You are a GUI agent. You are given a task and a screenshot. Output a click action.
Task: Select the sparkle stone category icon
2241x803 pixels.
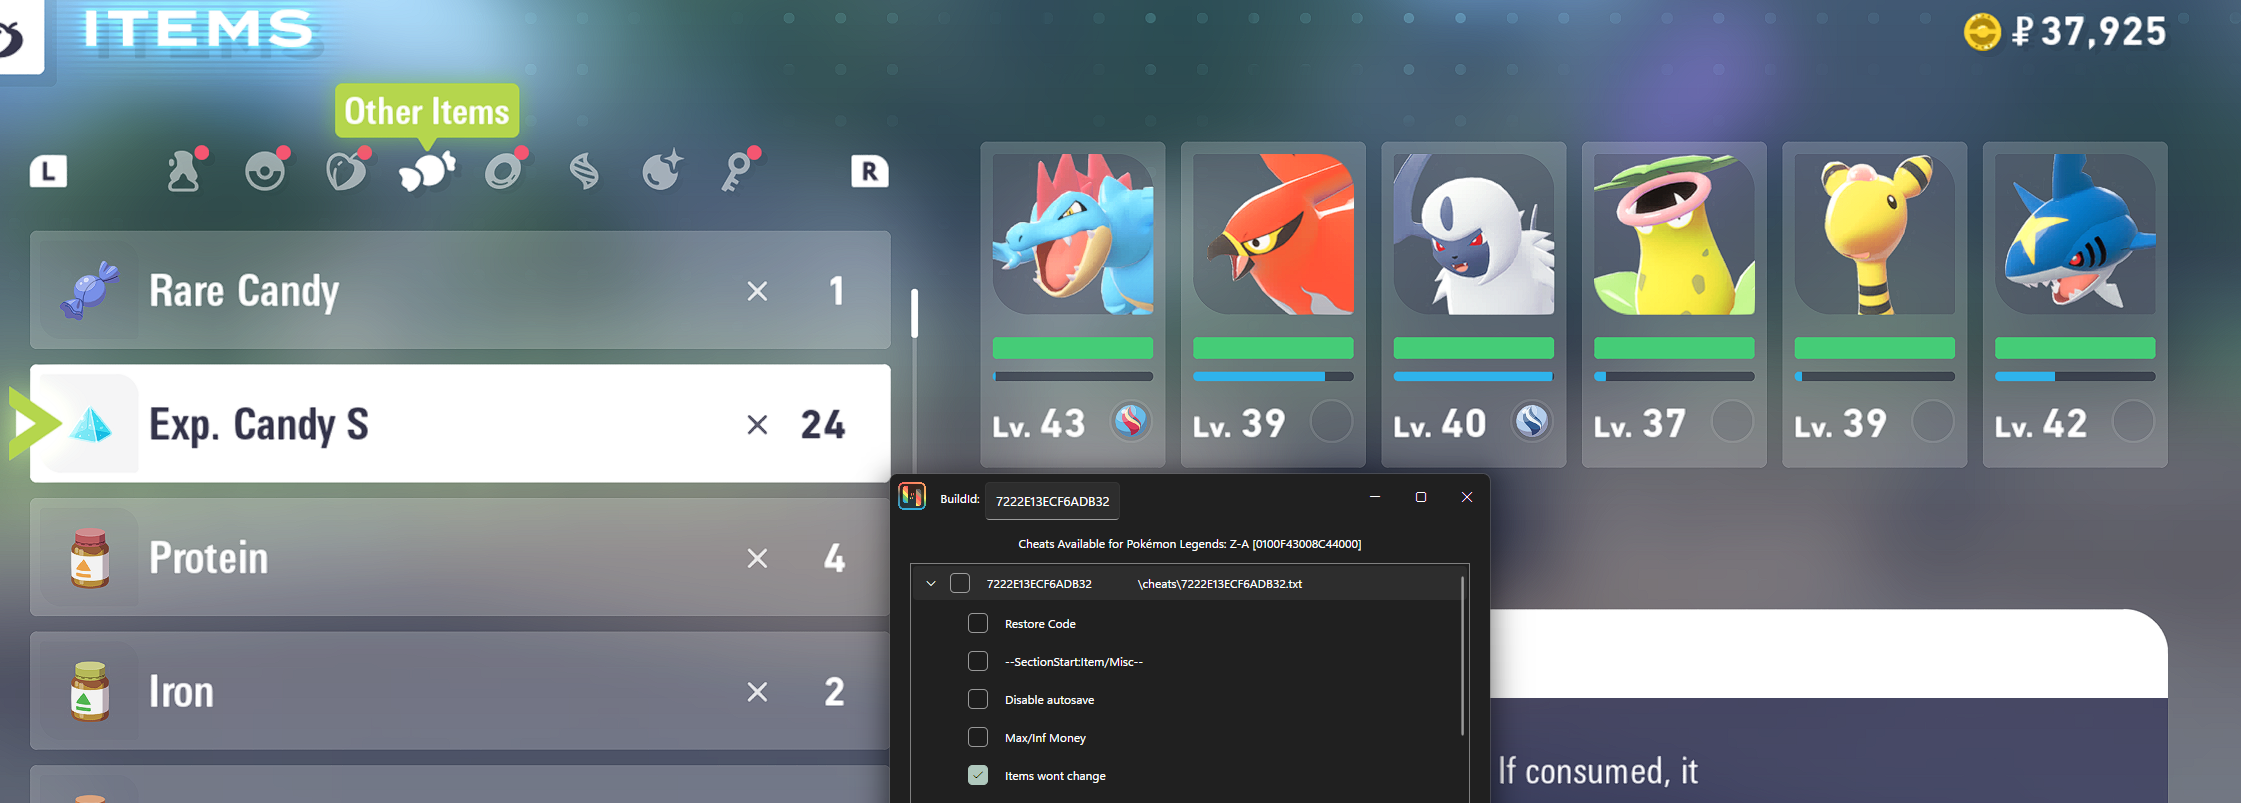tap(662, 170)
